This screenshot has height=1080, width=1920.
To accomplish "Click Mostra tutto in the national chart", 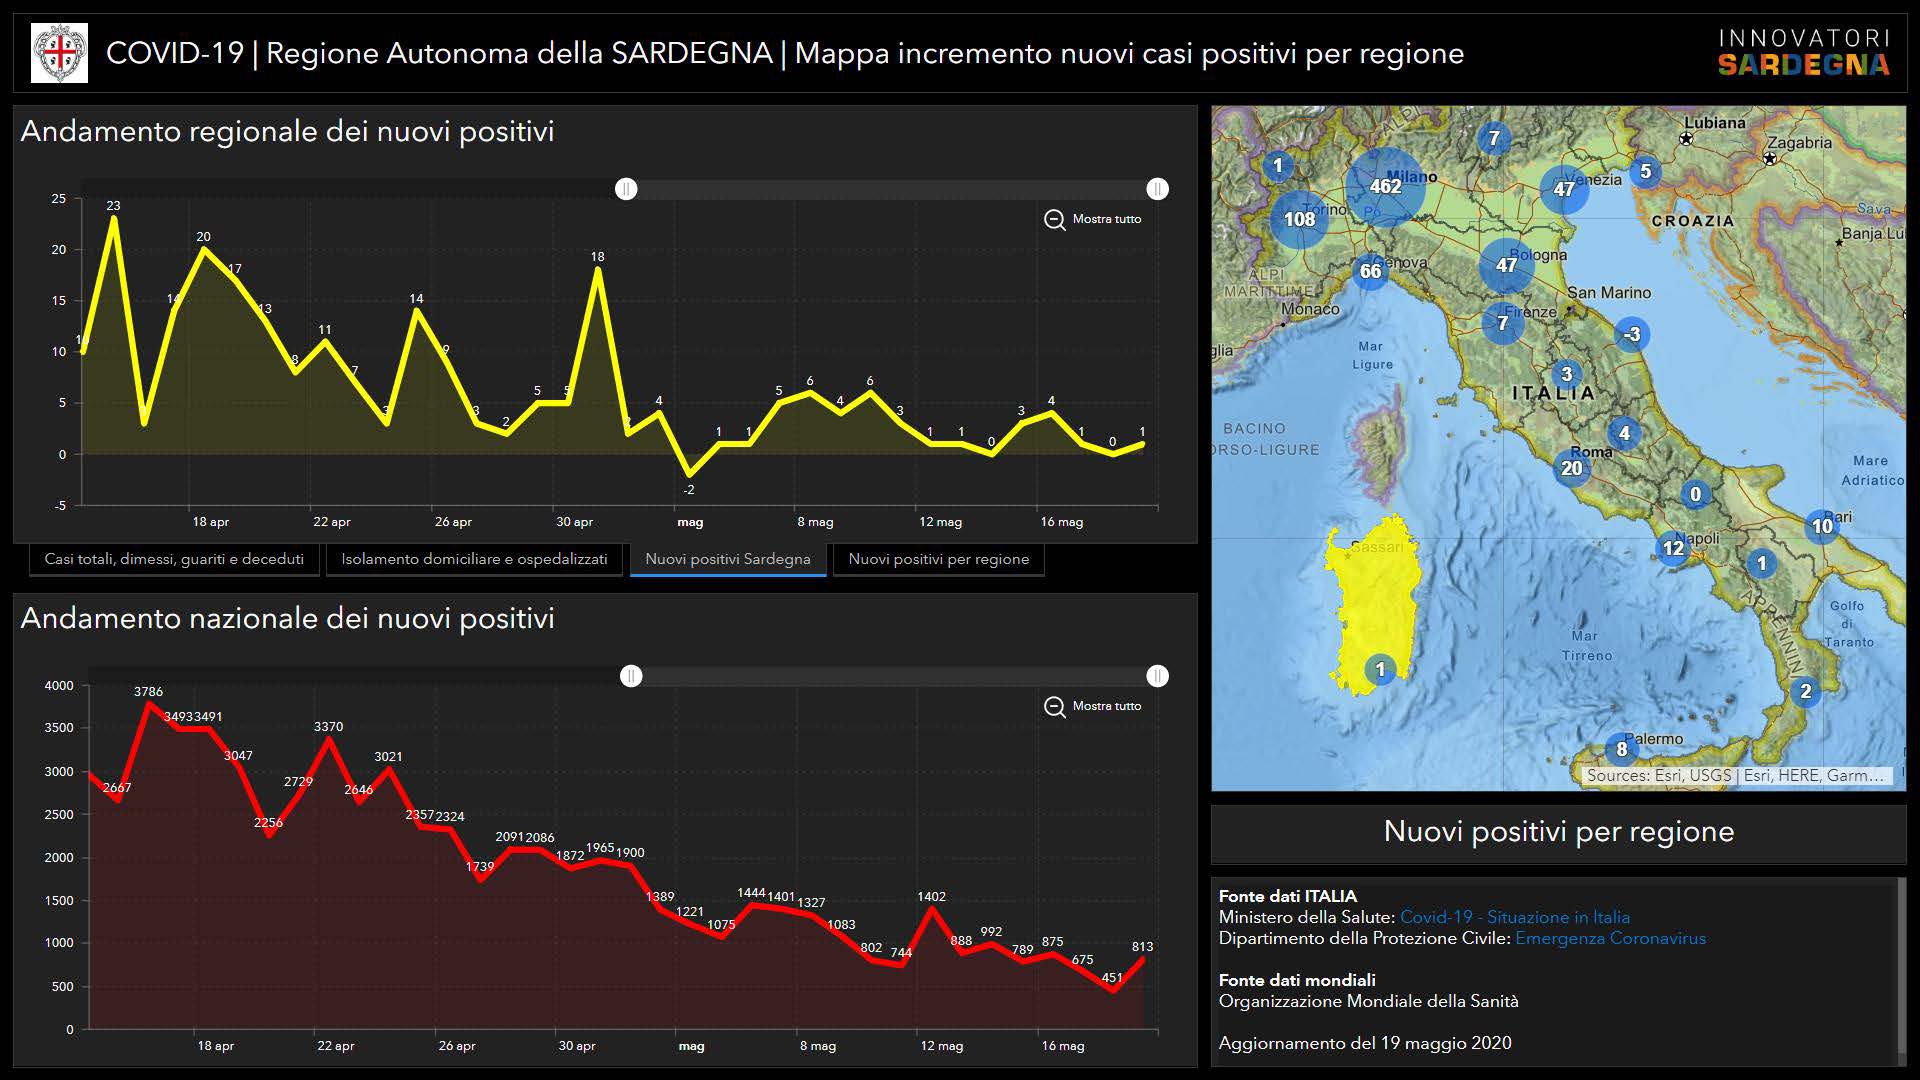I will [x=1106, y=706].
